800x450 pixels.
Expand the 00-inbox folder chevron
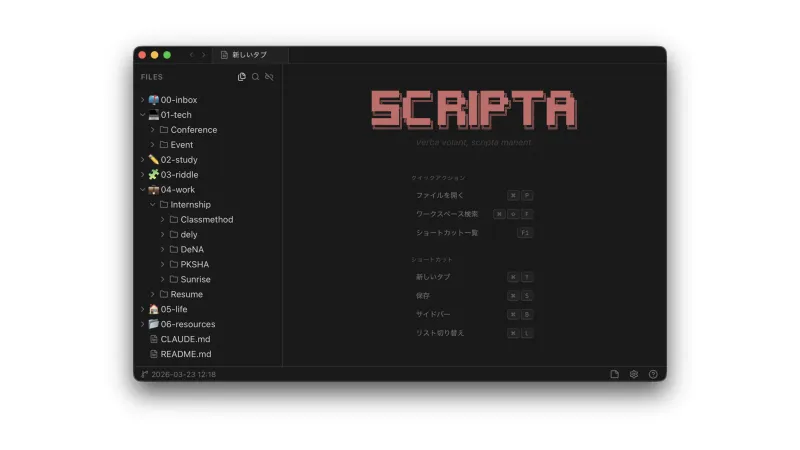[142, 100]
